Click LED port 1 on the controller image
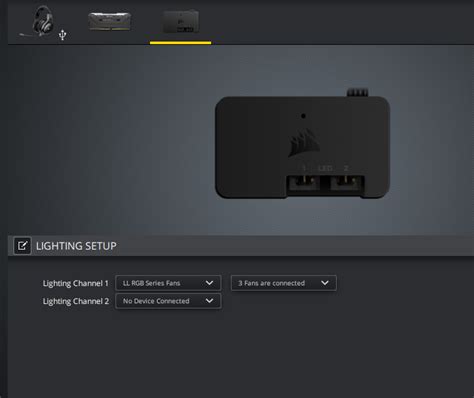Screen dimensions: 474x398 pyautogui.click(x=304, y=183)
